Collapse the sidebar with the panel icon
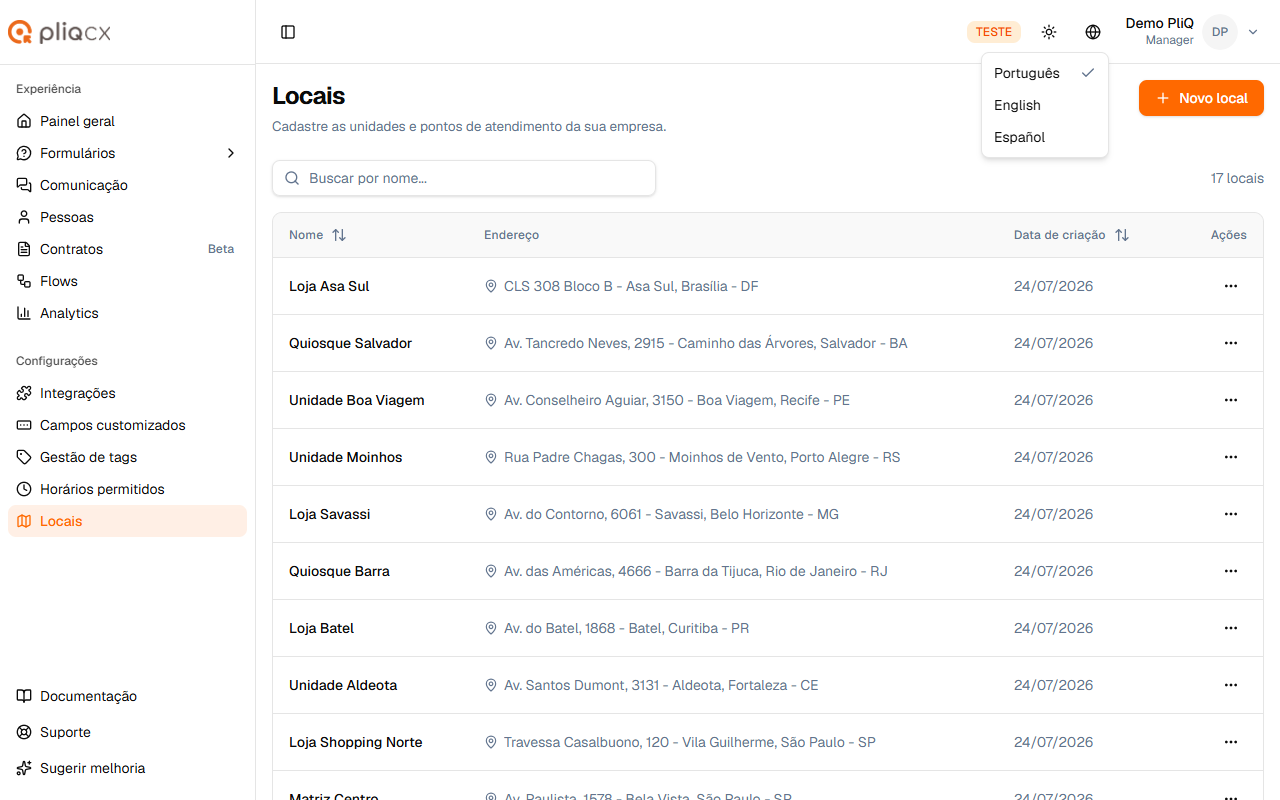The image size is (1280, 800). point(288,32)
